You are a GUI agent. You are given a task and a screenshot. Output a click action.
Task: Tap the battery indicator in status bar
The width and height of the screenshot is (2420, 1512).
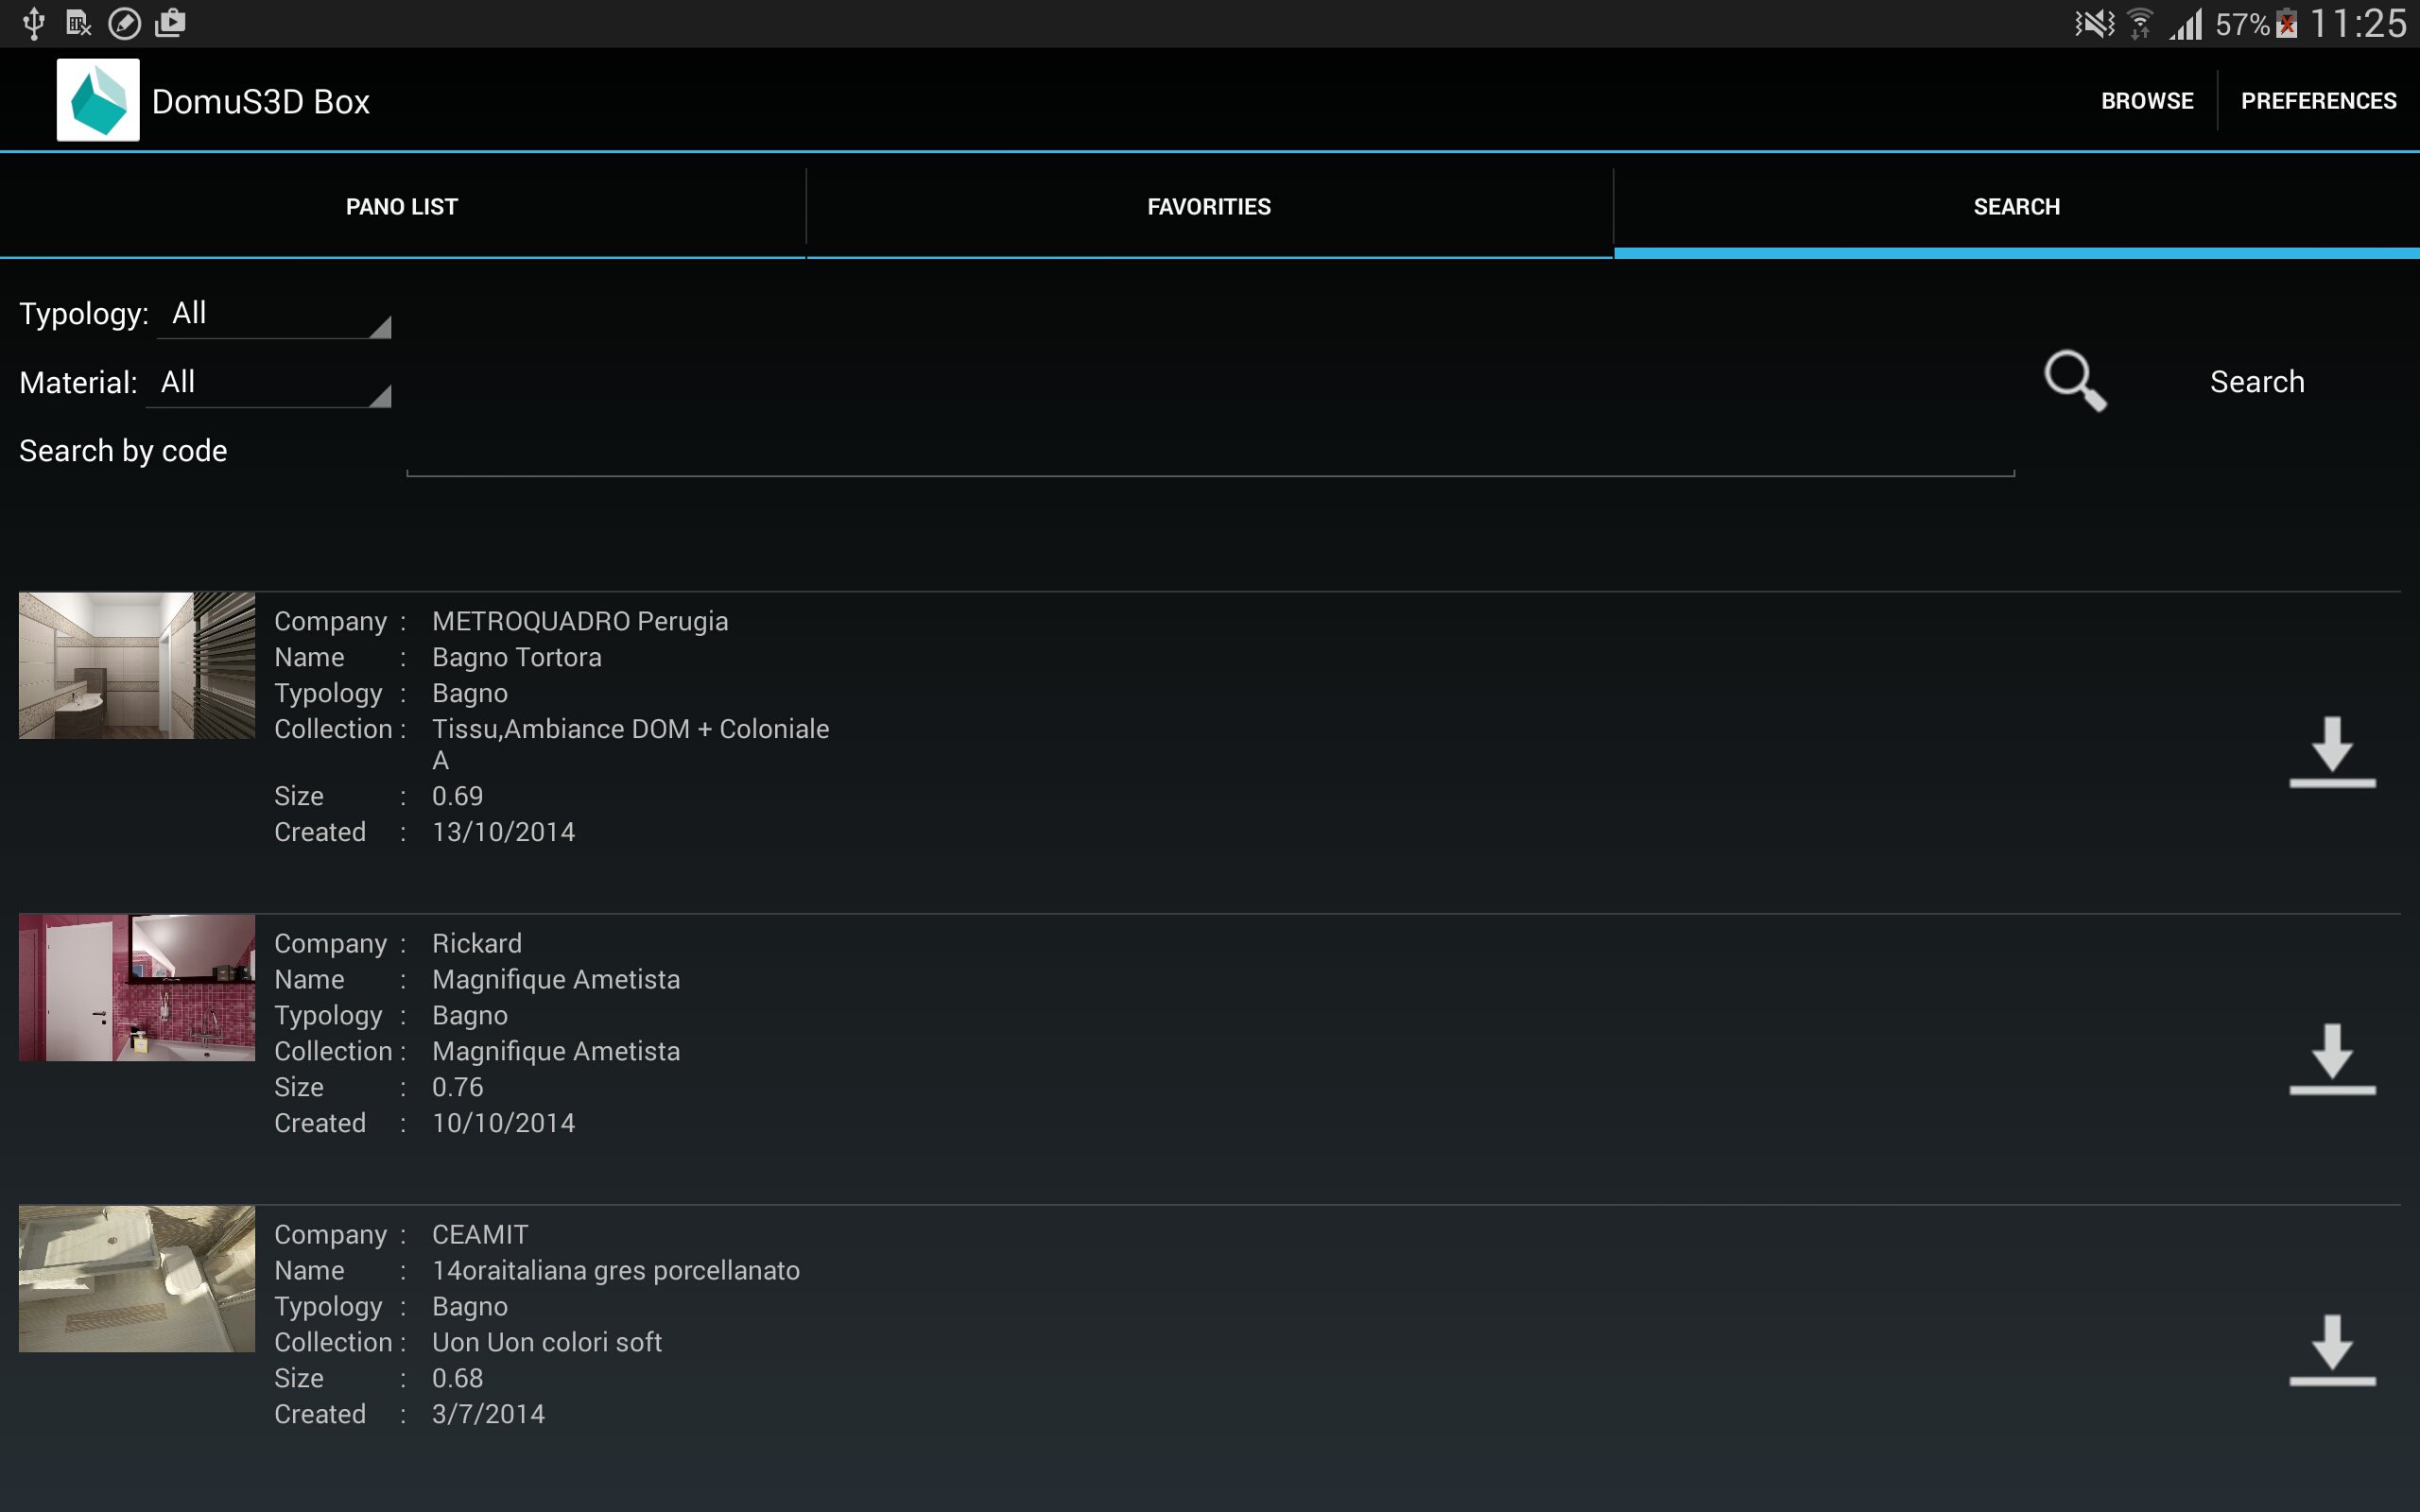(x=2286, y=23)
